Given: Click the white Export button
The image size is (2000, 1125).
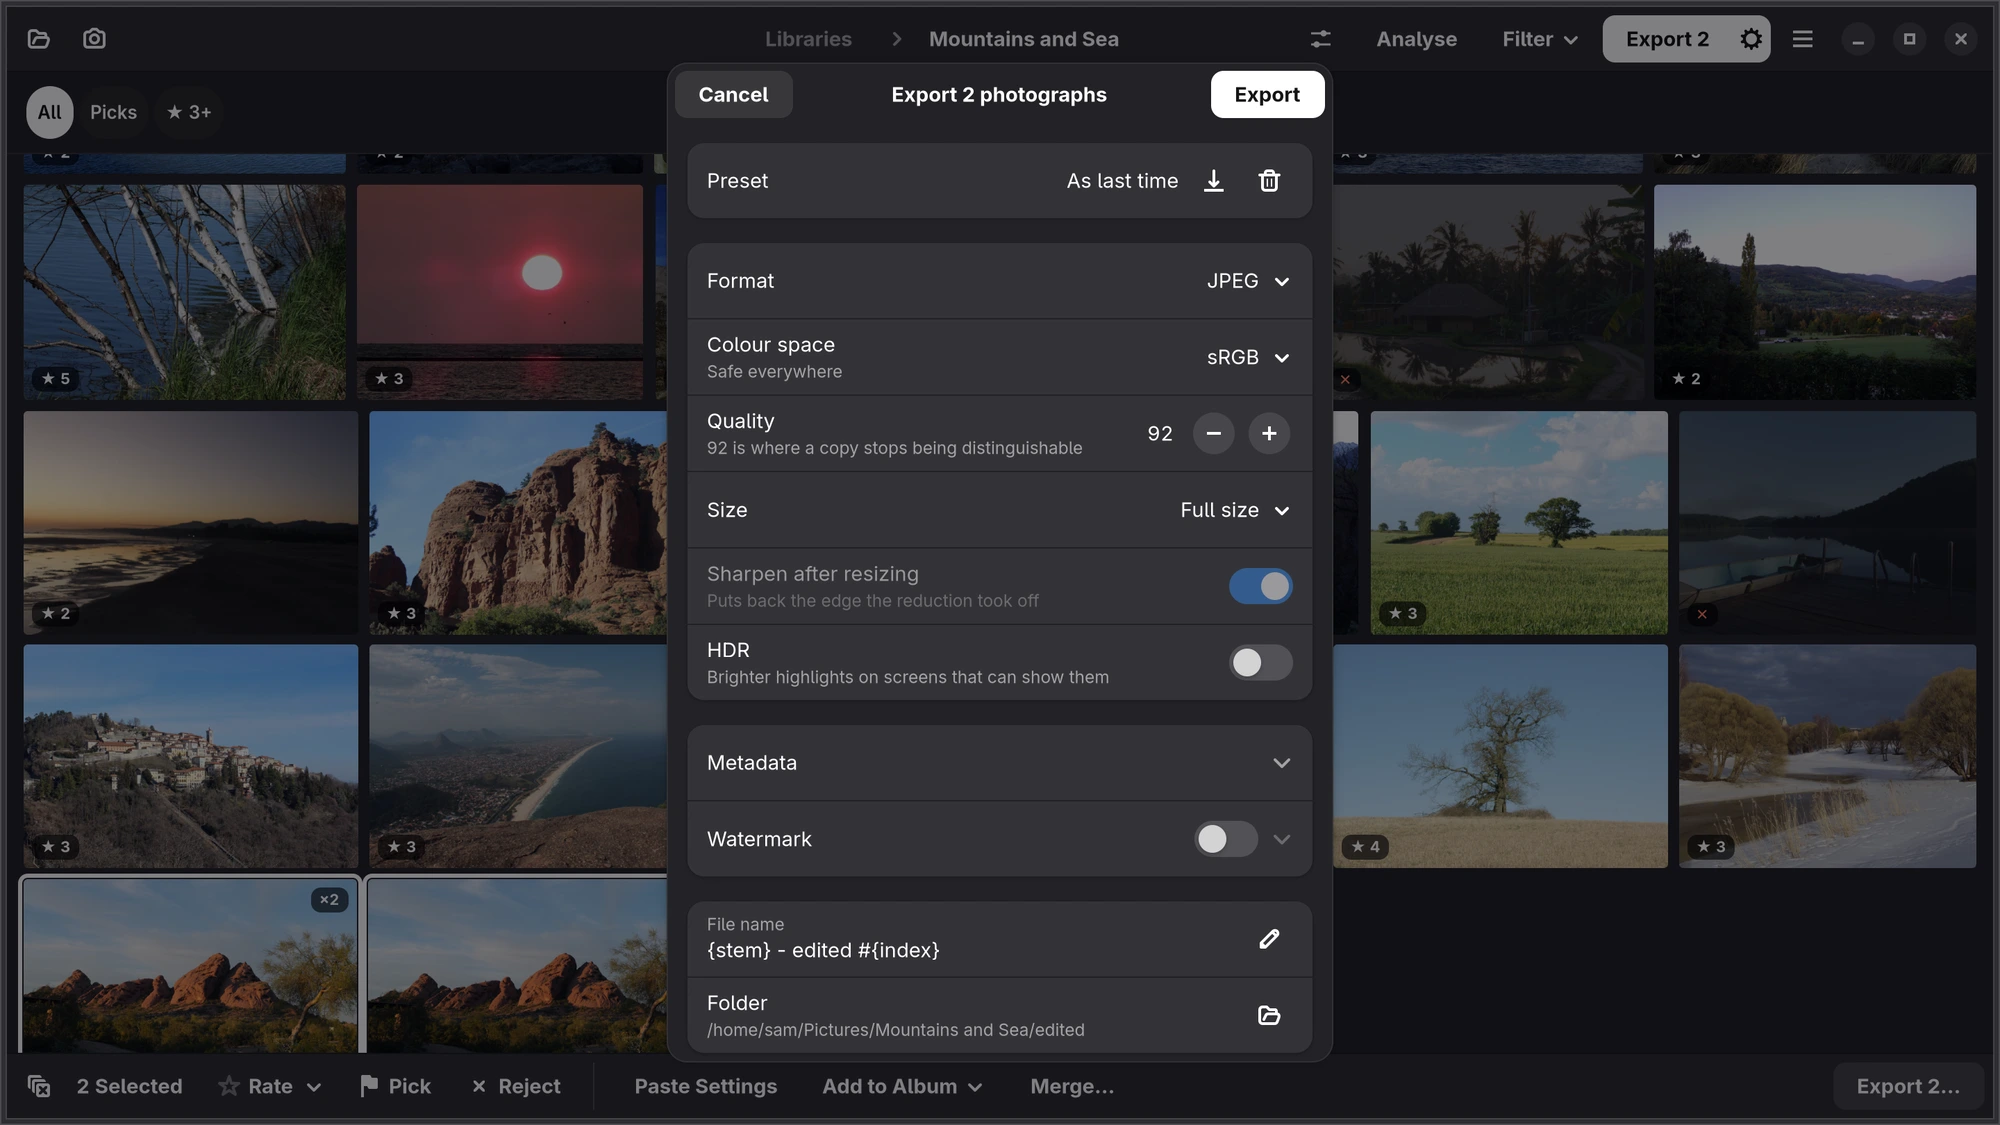Looking at the screenshot, I should (1267, 94).
